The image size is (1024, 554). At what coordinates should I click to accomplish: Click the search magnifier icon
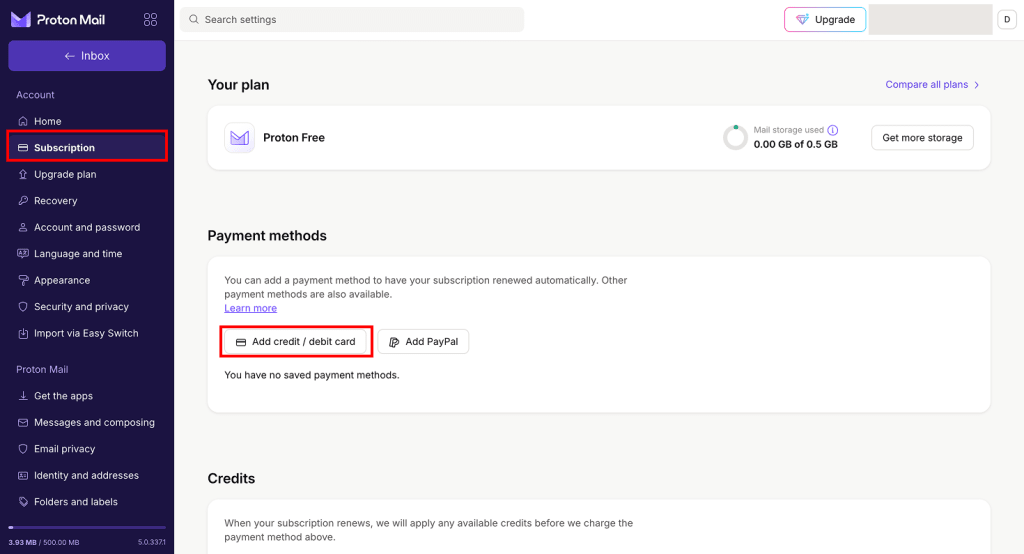click(x=194, y=20)
